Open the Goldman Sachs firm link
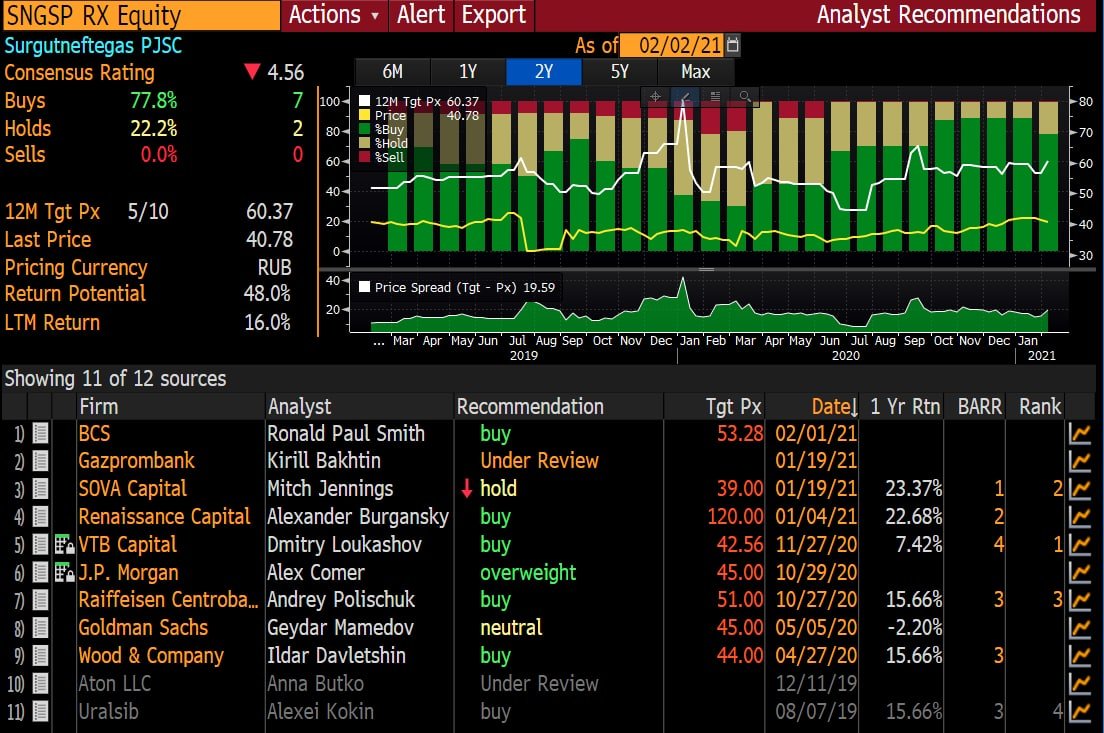This screenshot has width=1104, height=733. (143, 627)
